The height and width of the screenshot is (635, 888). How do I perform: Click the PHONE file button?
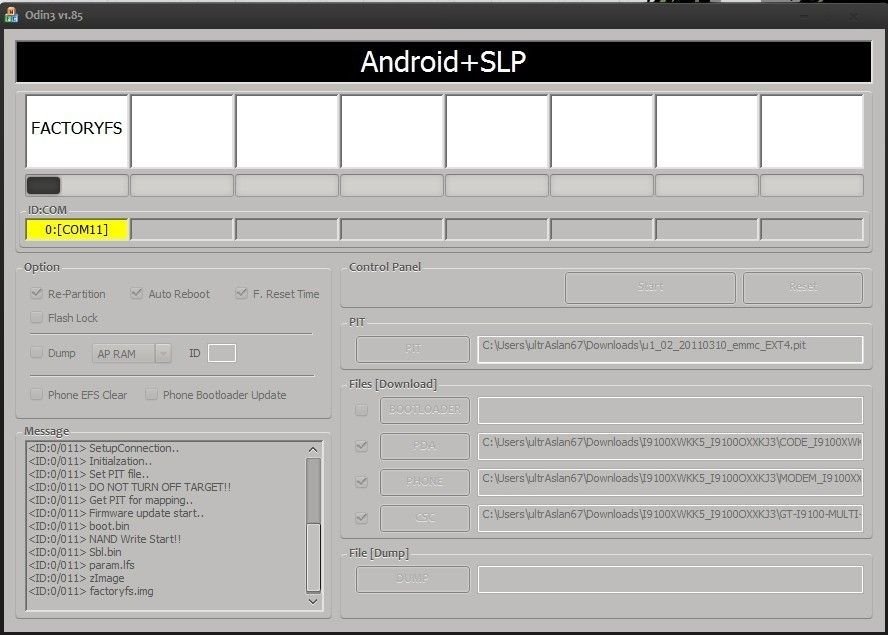(x=425, y=481)
